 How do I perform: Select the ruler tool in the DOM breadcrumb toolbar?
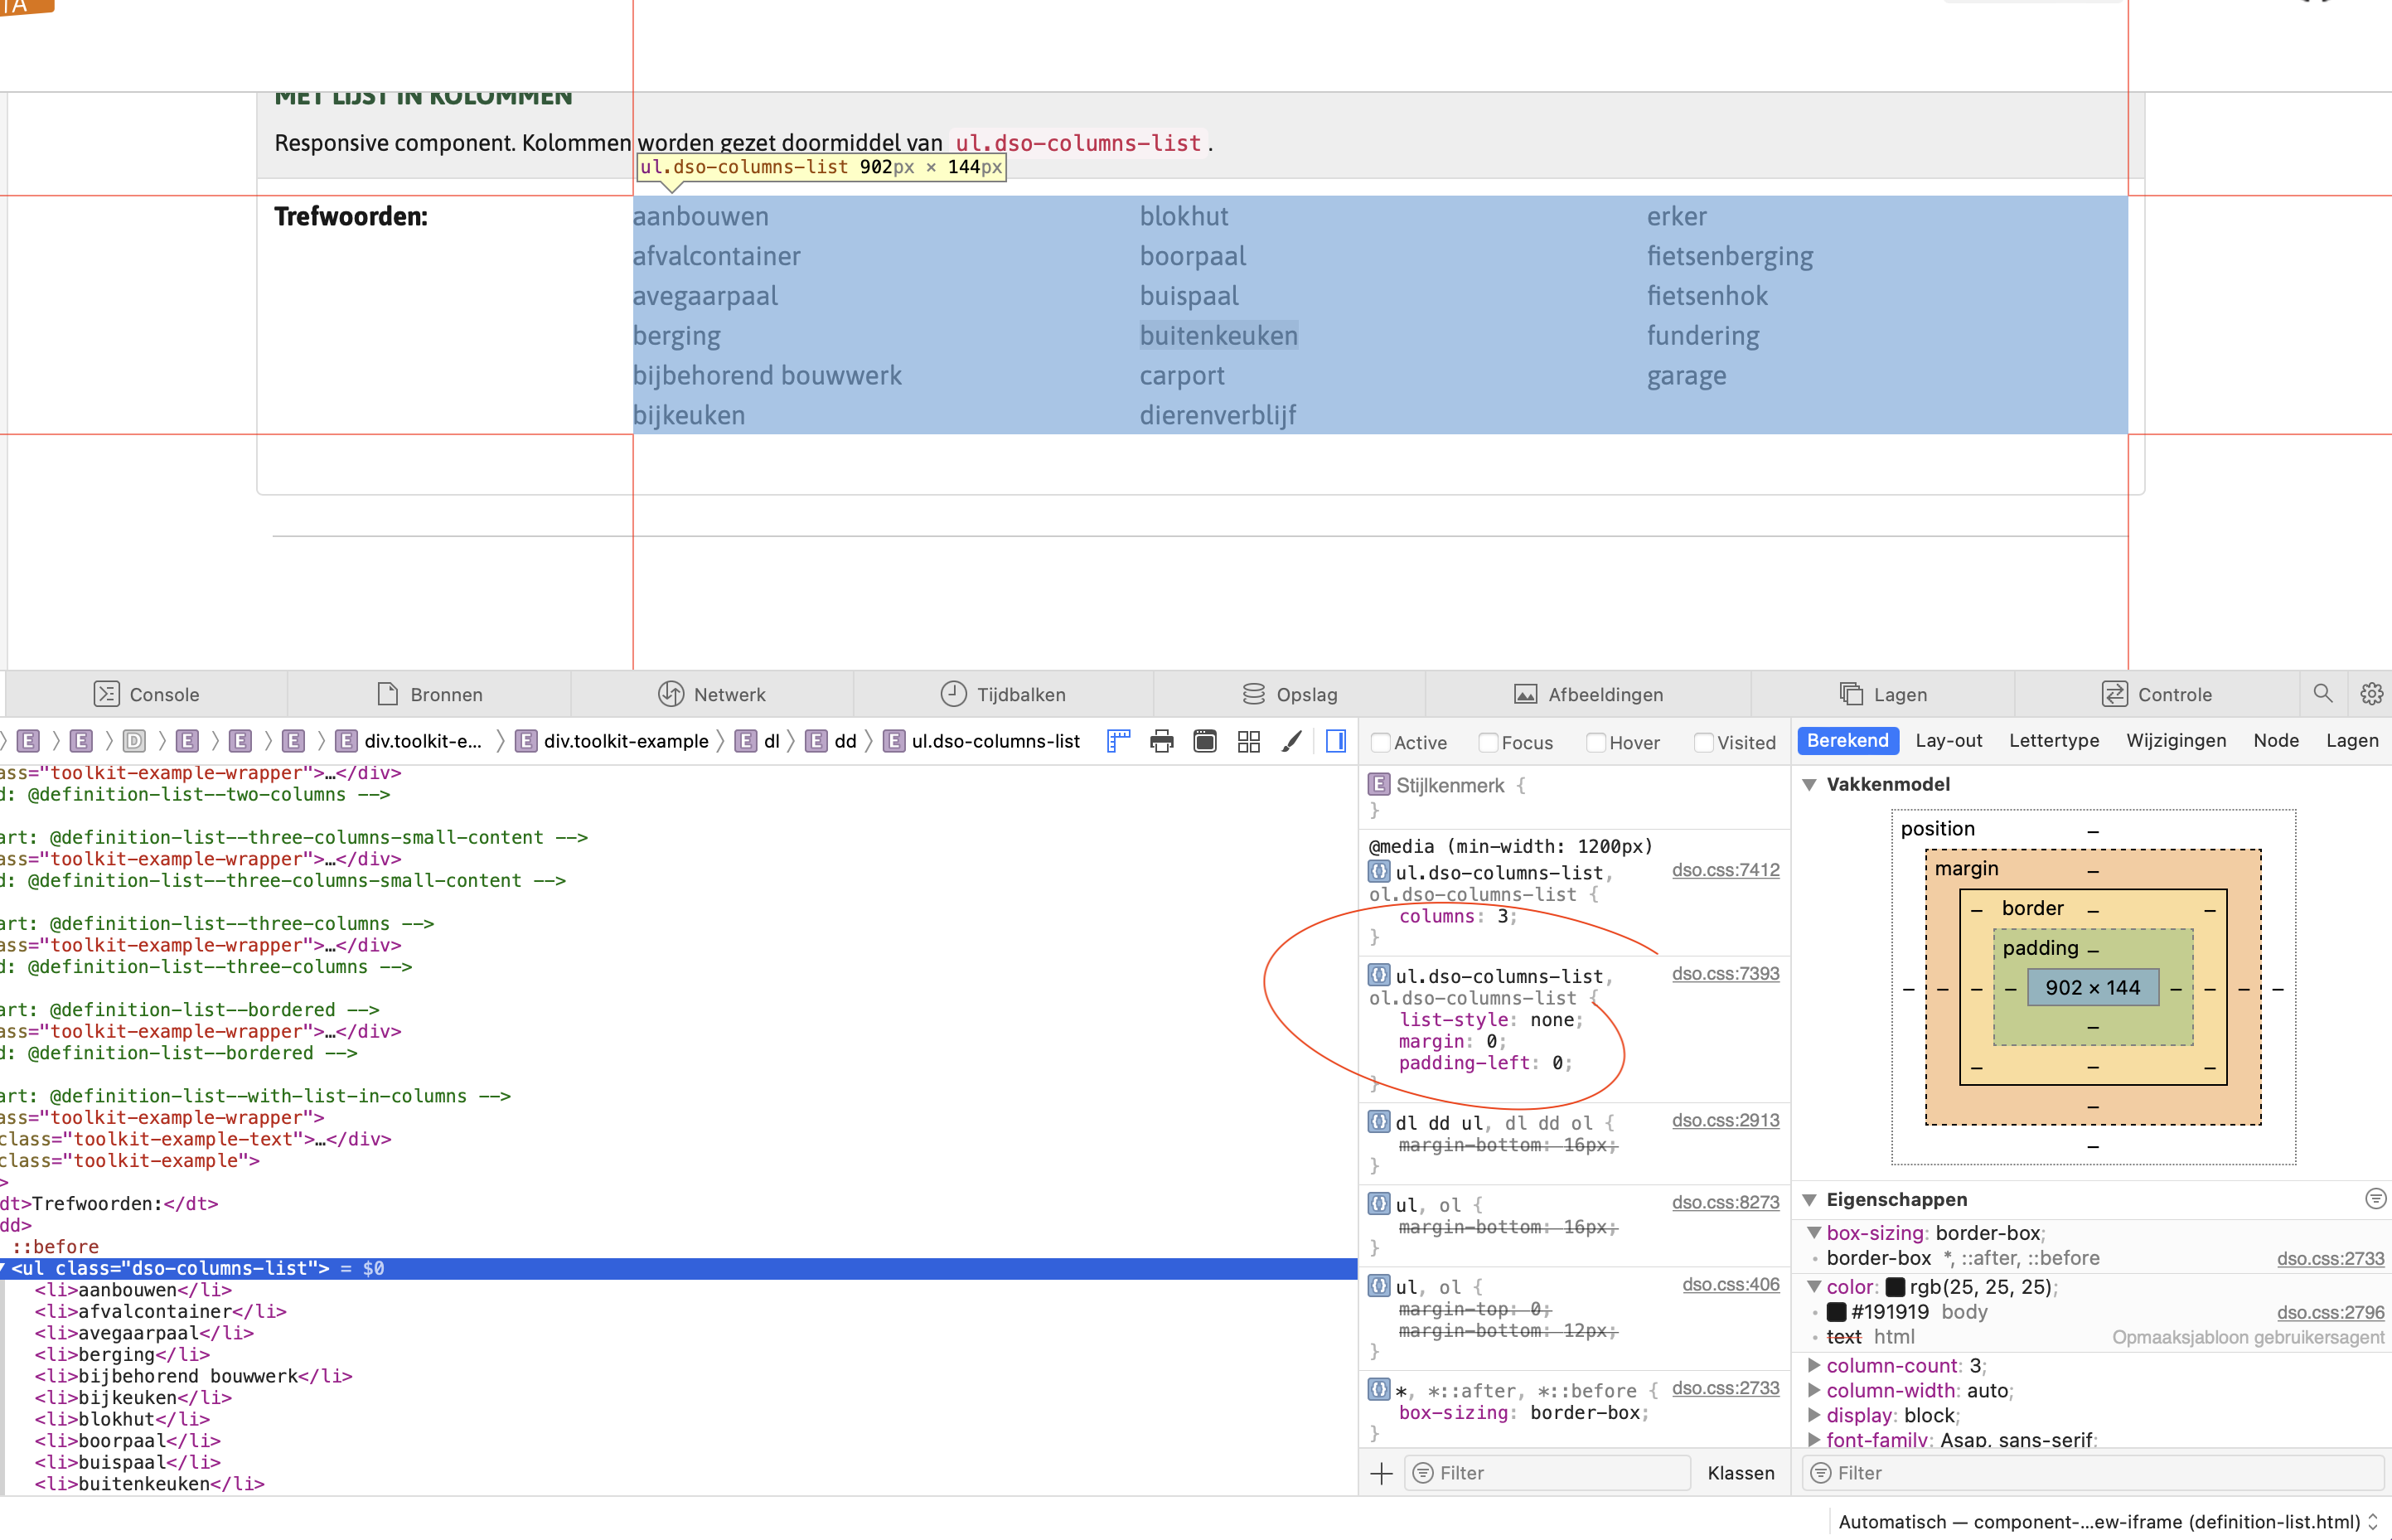(x=1117, y=741)
